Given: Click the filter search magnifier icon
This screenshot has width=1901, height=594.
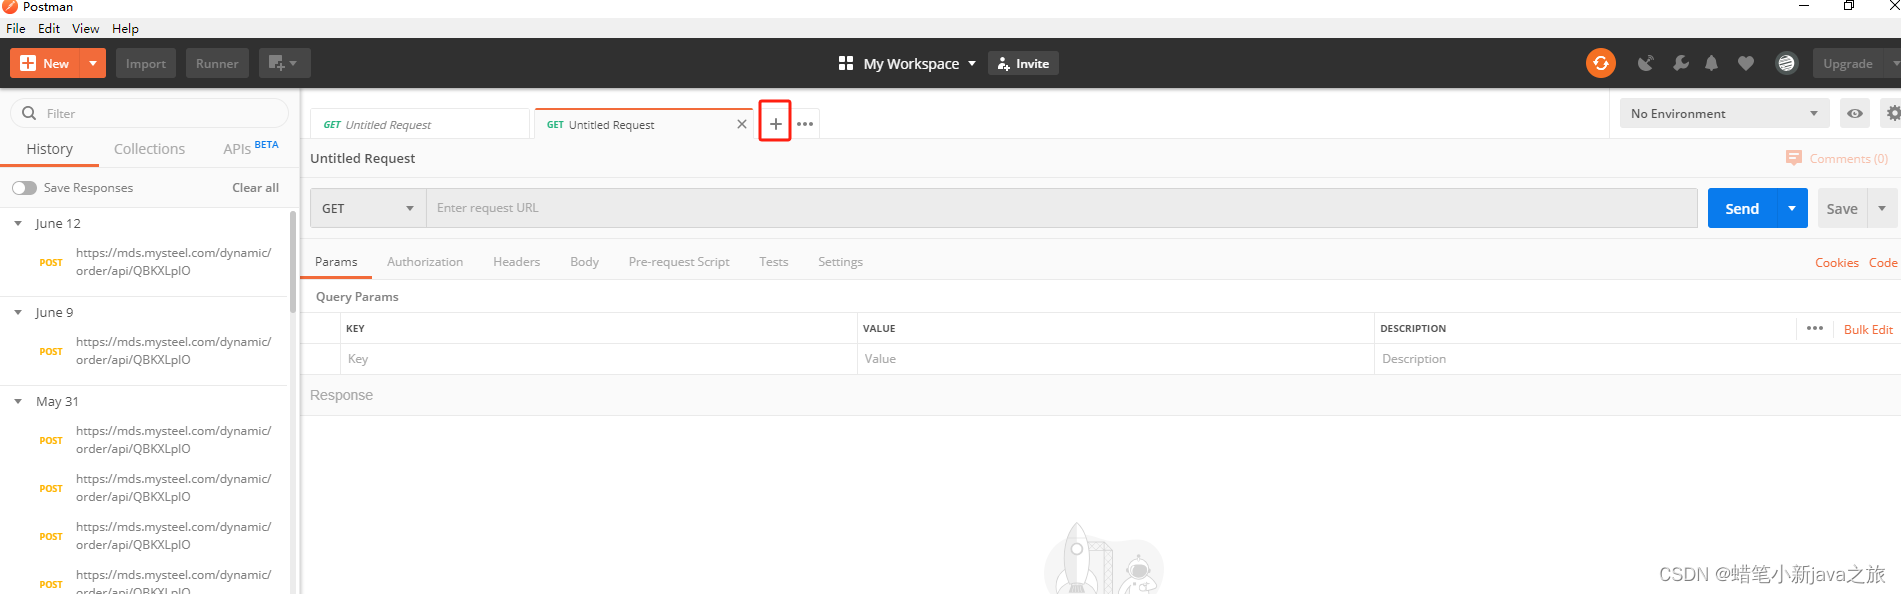Looking at the screenshot, I should (x=29, y=113).
